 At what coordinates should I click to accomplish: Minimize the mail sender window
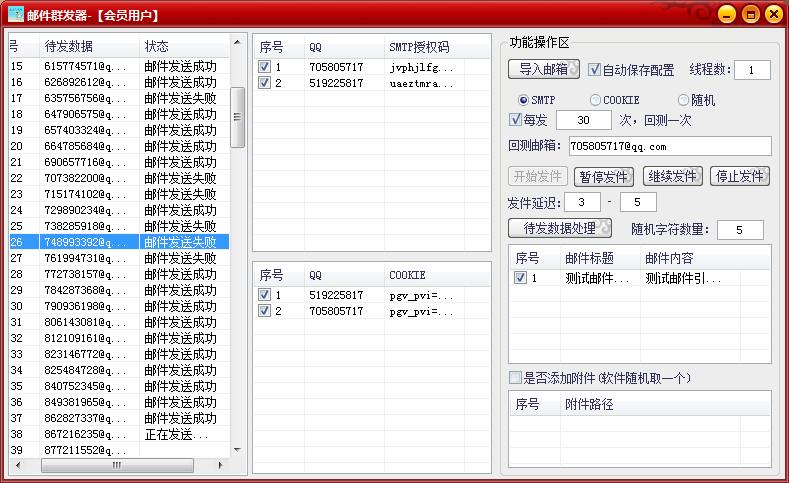coord(725,15)
